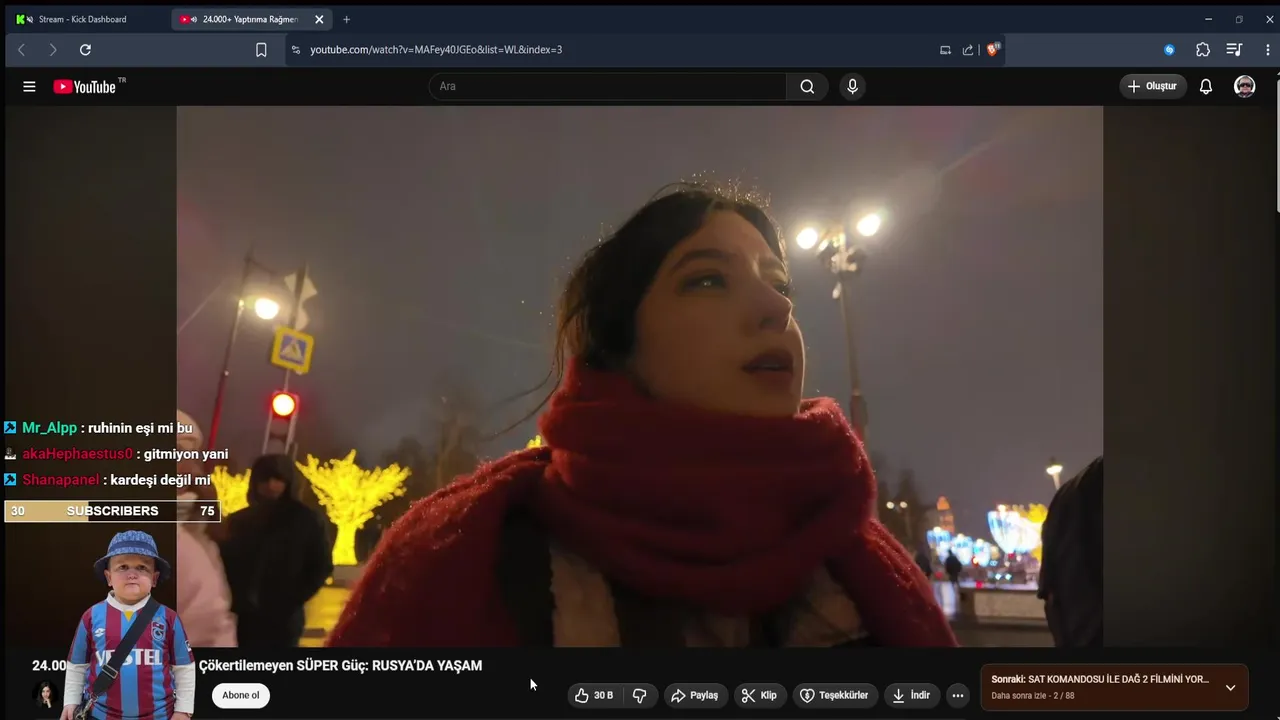Click the youtube.com address bar URL
1280x720 pixels.
pos(436,50)
